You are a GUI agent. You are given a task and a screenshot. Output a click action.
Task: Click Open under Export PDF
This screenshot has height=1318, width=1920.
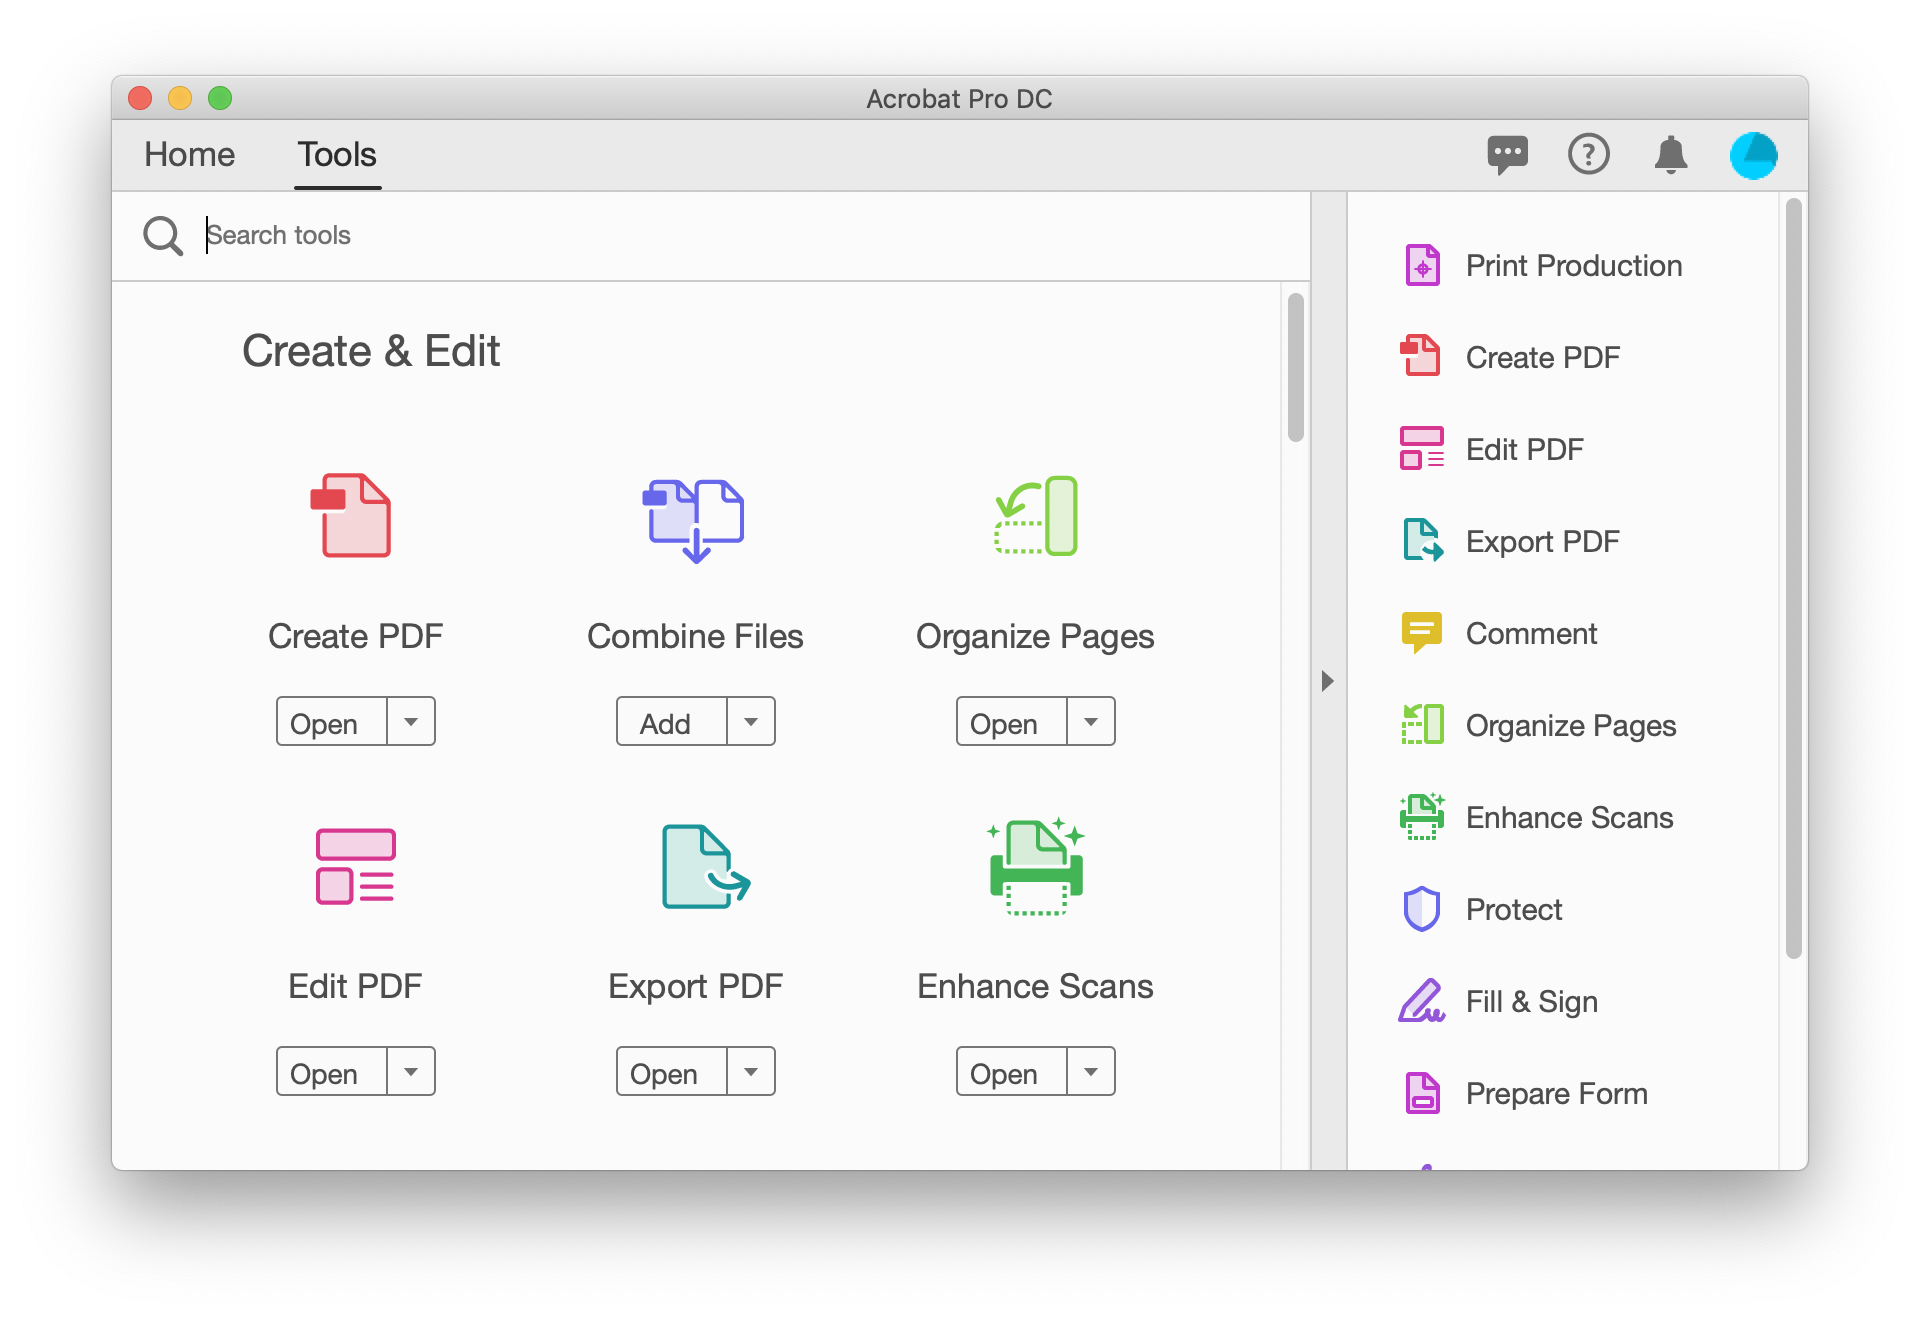click(x=671, y=1071)
